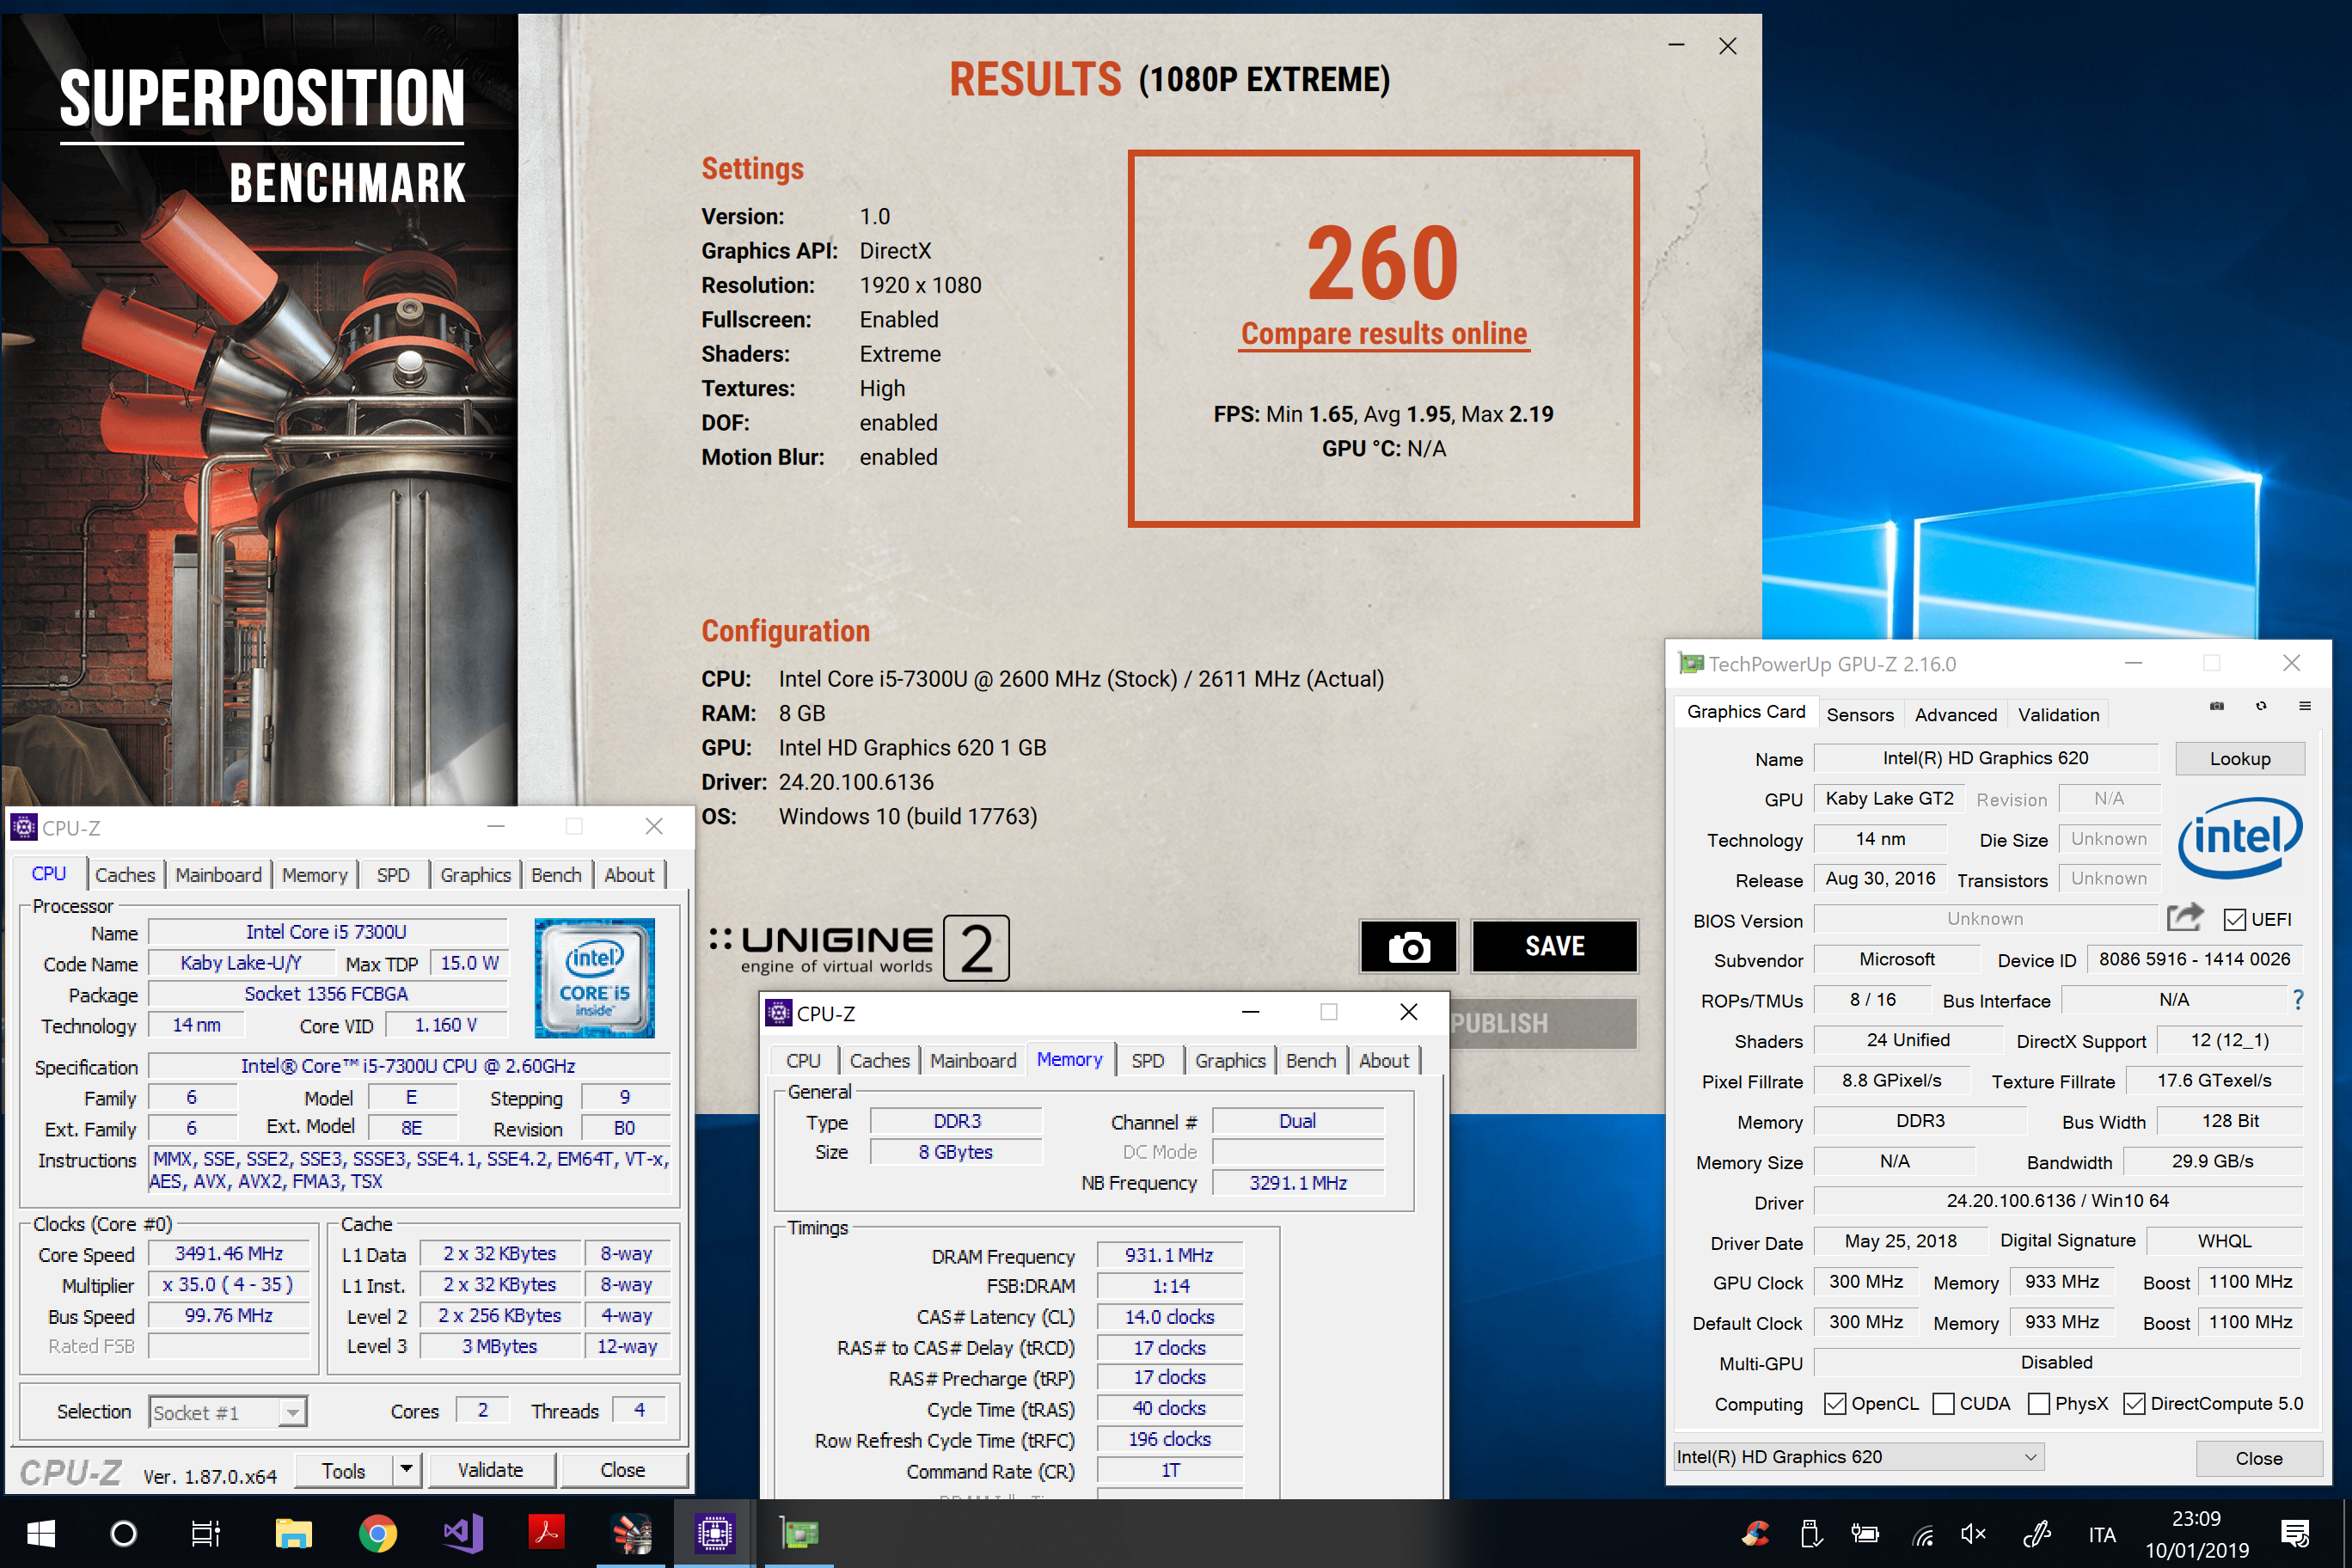The image size is (2352, 1568).
Task: Click the Core Speed value 3491.46 MHz
Action: 228,1253
